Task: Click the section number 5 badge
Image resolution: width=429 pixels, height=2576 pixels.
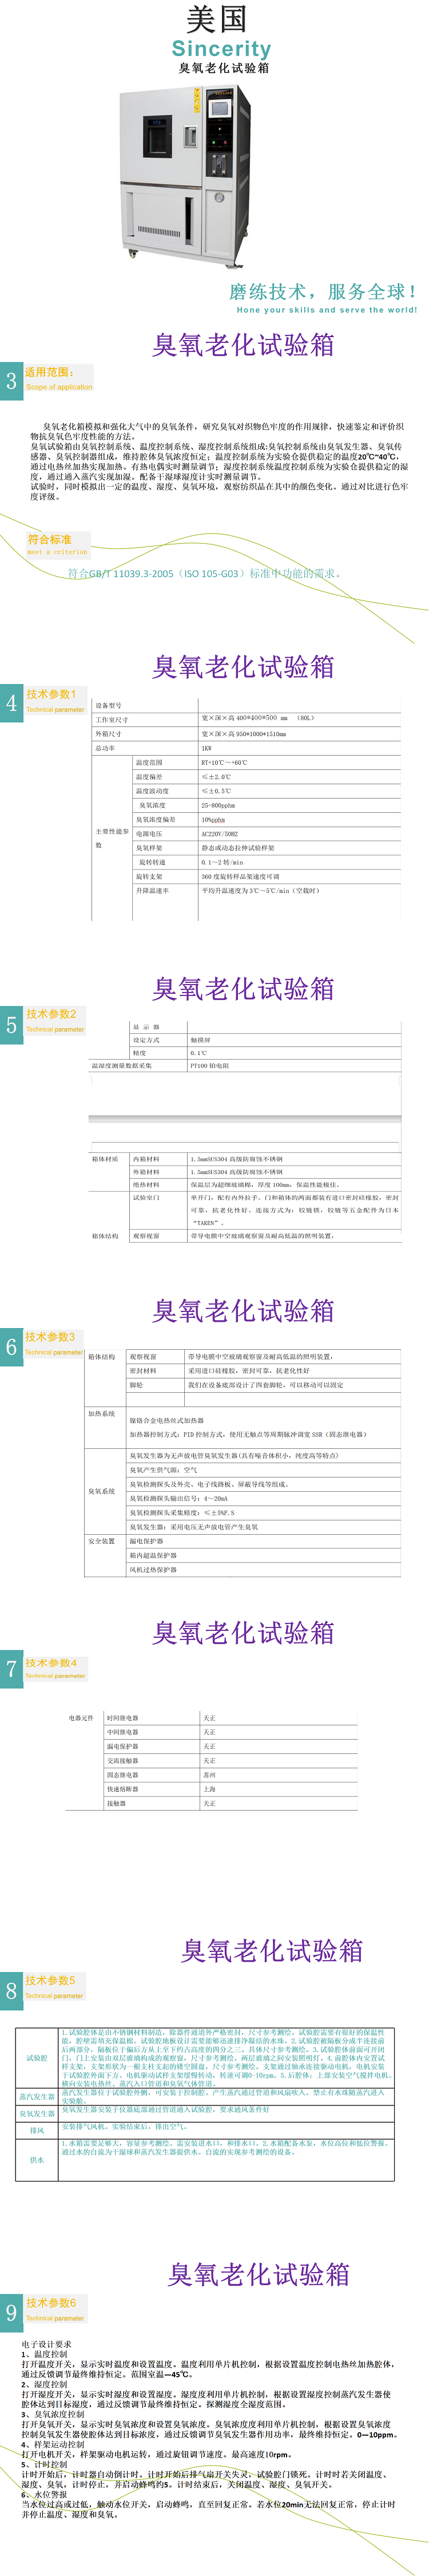Action: 11,1025
